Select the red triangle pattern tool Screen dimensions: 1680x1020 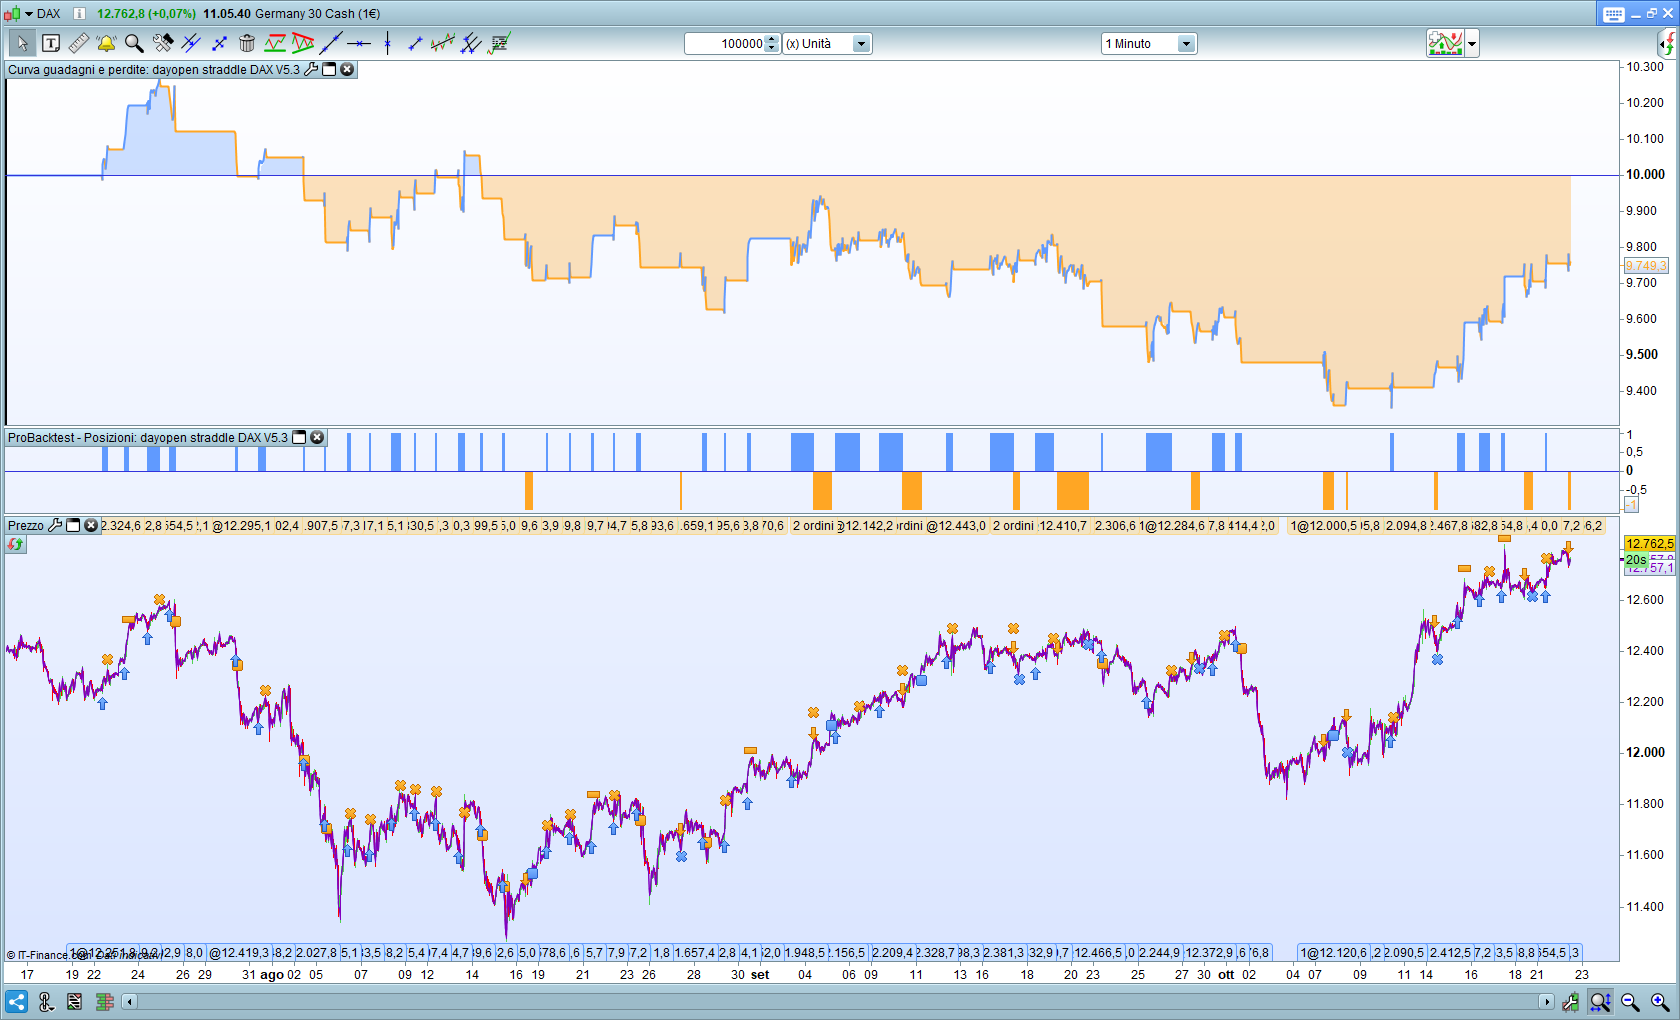click(x=303, y=43)
